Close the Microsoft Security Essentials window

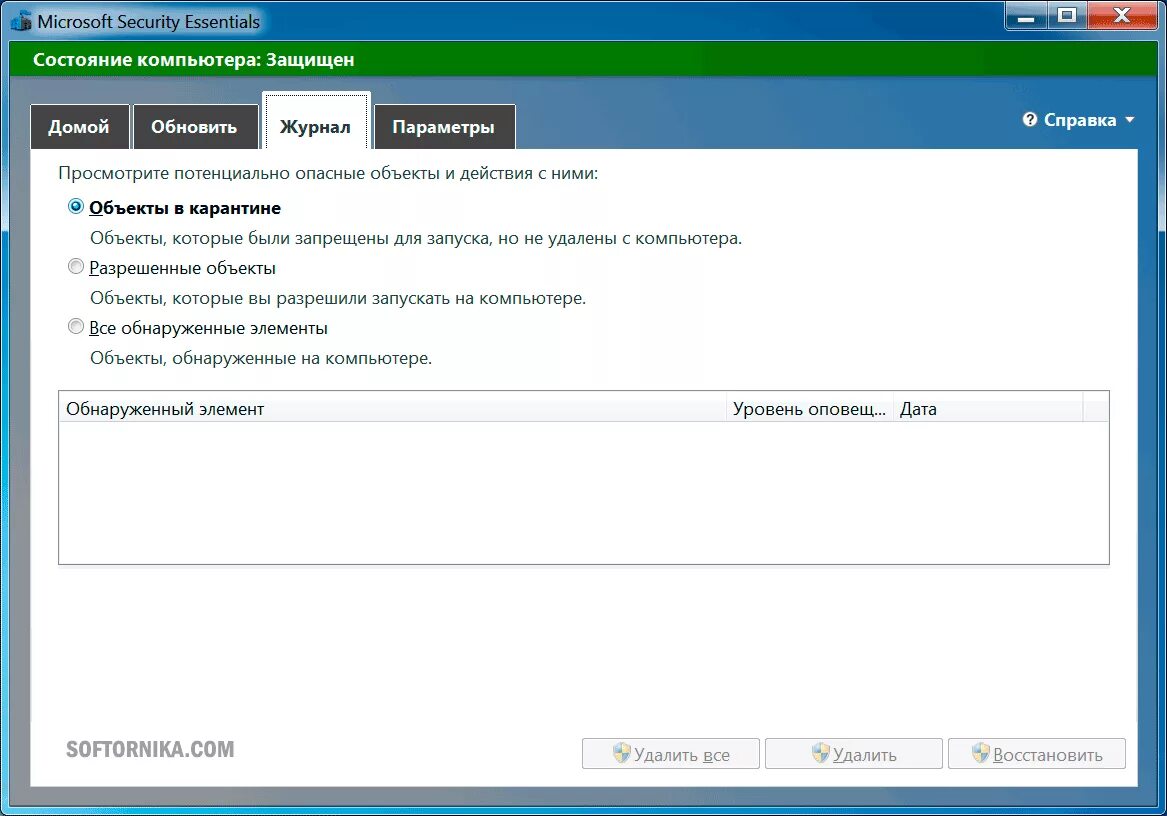pyautogui.click(x=1122, y=16)
